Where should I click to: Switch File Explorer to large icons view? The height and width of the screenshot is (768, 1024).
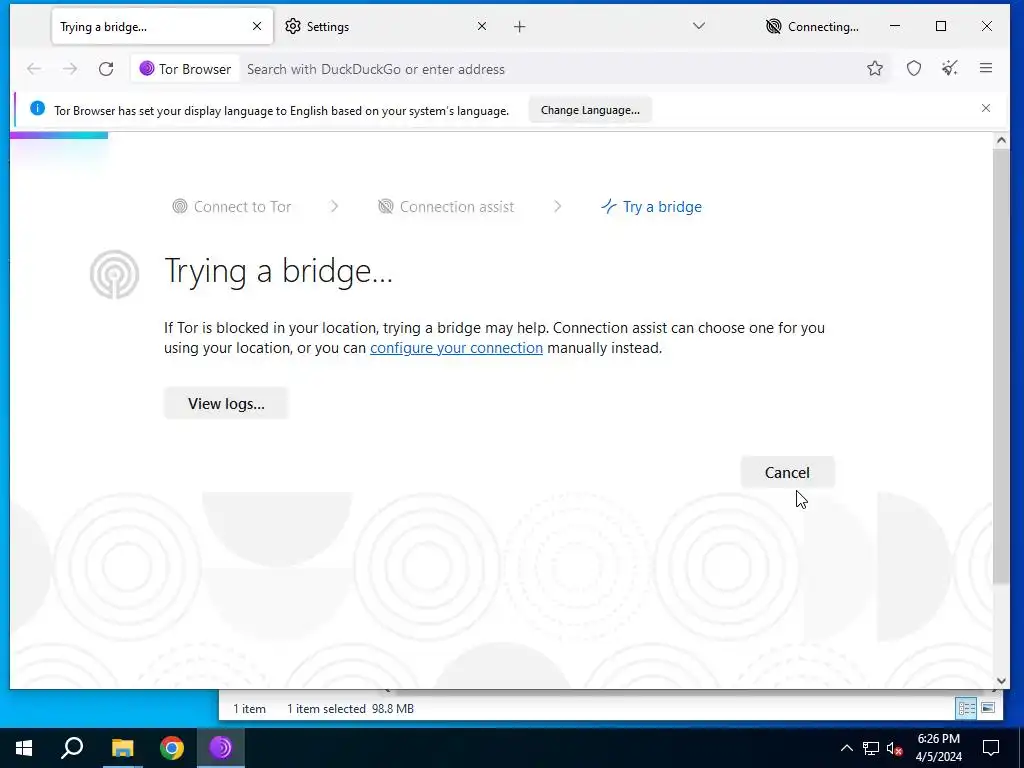988,708
